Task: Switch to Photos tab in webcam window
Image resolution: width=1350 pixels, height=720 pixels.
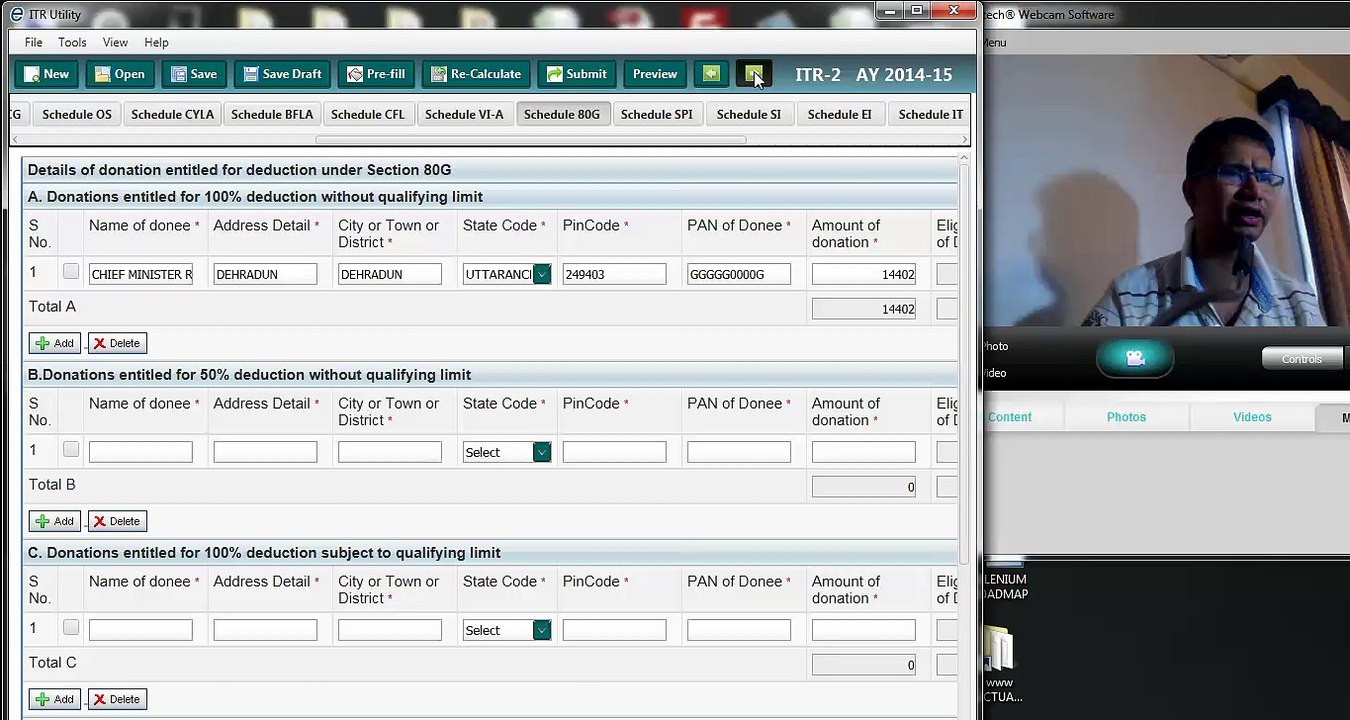Action: tap(1126, 417)
